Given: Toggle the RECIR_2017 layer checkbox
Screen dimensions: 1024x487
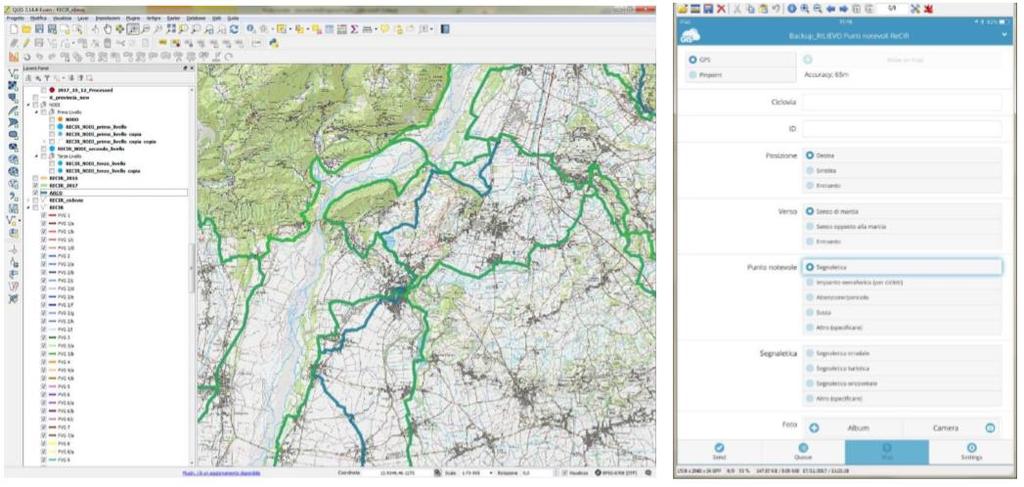Looking at the screenshot, I should point(35,185).
